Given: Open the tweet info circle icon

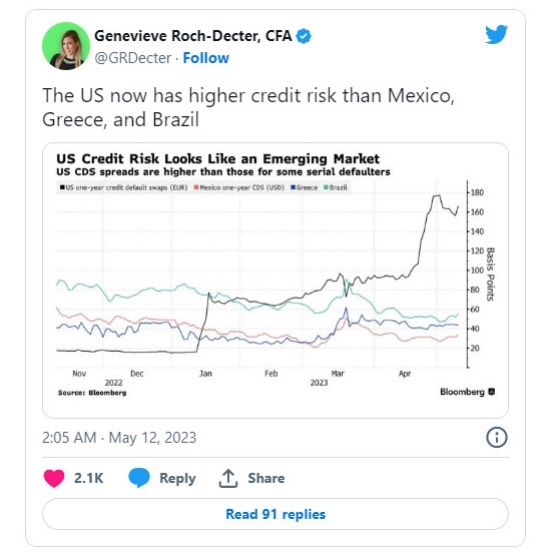Looking at the screenshot, I should point(496,437).
